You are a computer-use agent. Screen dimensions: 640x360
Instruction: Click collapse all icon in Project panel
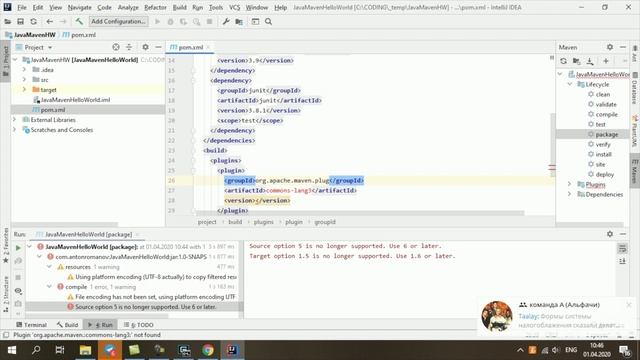pos(129,47)
